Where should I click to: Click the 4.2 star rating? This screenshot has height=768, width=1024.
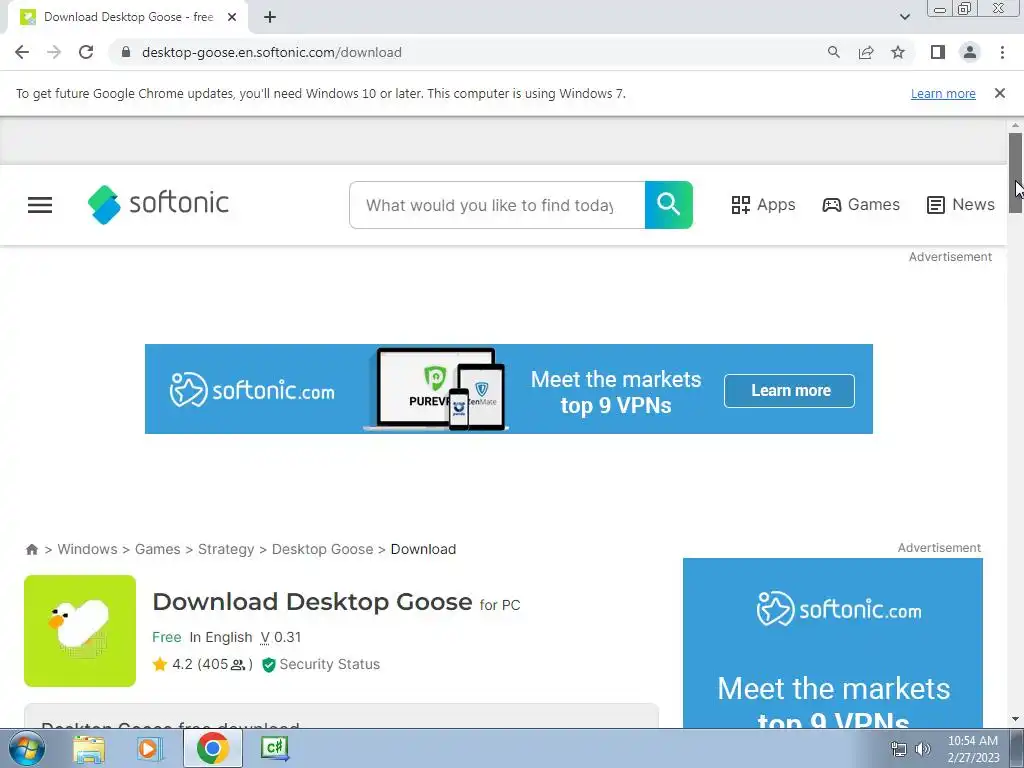tap(202, 664)
